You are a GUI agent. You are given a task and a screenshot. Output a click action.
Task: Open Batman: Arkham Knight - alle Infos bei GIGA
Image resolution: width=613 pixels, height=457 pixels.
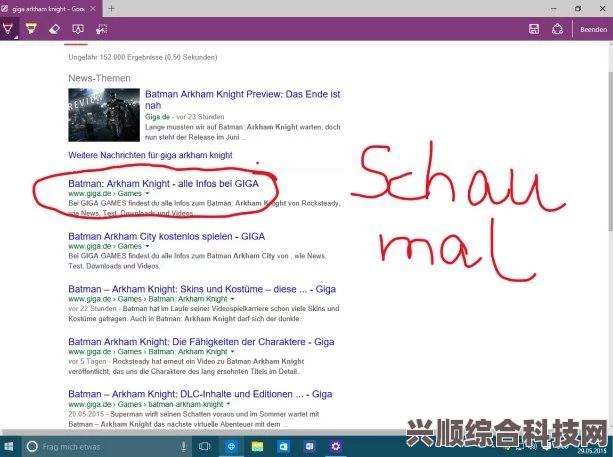tap(163, 183)
